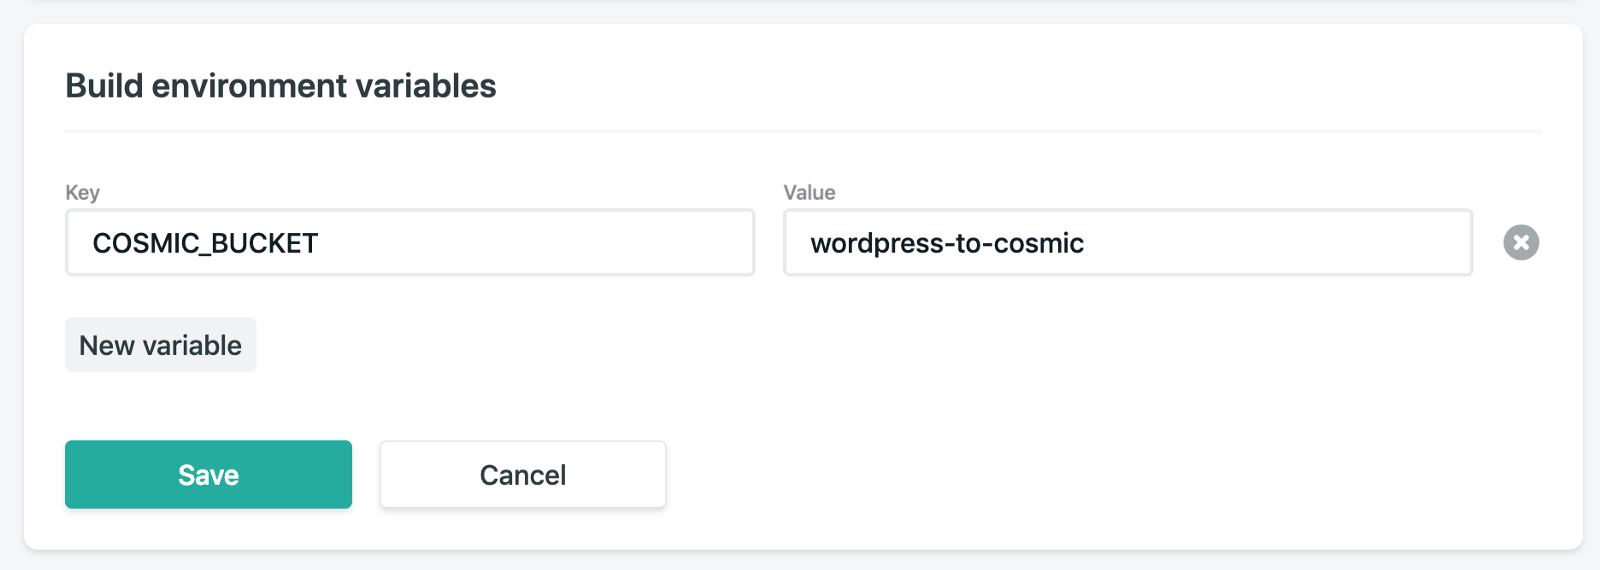The image size is (1600, 570).
Task: Click the white Cancel button
Action: coord(522,475)
